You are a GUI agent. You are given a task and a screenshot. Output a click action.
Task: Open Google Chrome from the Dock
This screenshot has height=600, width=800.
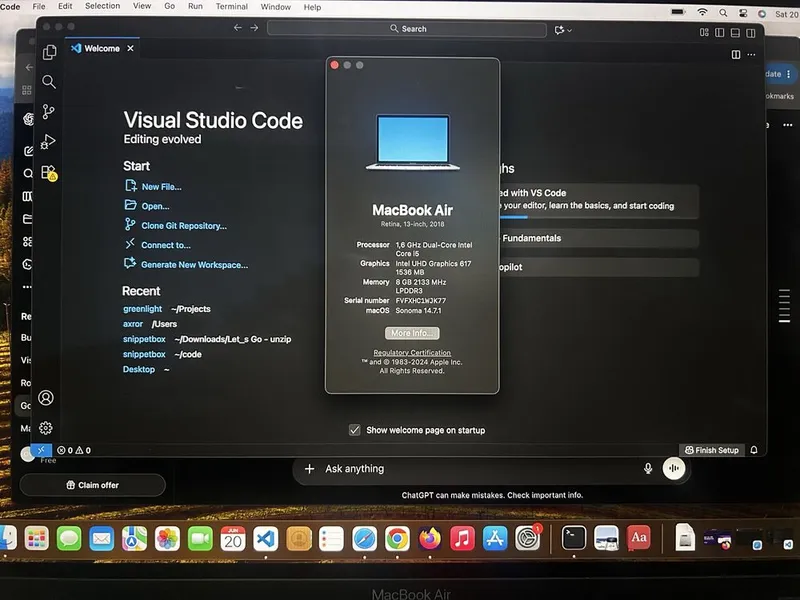pyautogui.click(x=397, y=538)
